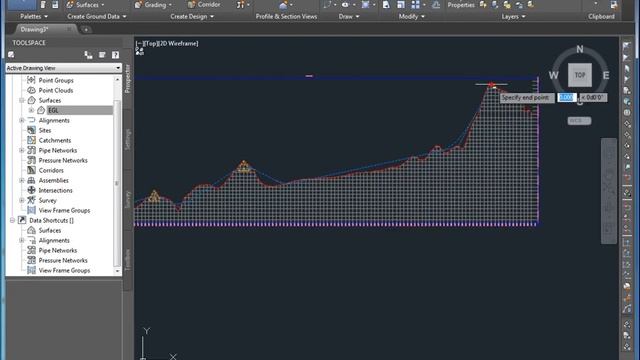
Task: Click the Properties button in Layers panel
Action: [x=461, y=5]
